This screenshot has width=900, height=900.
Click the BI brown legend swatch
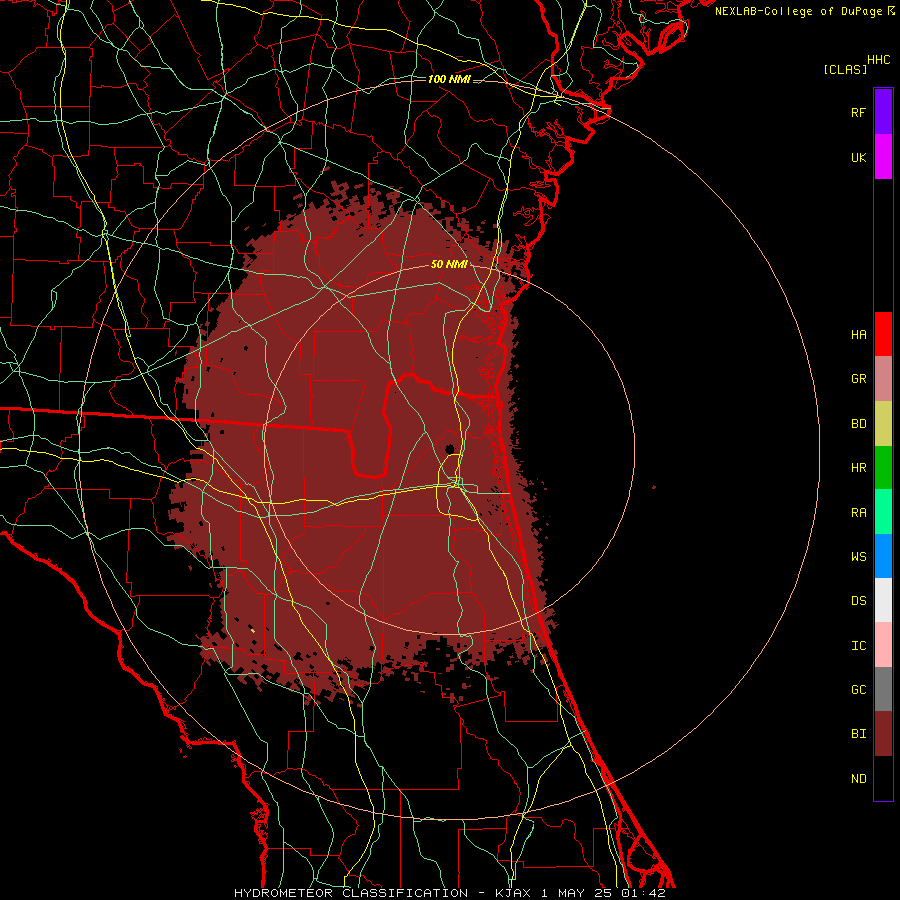coord(883,734)
